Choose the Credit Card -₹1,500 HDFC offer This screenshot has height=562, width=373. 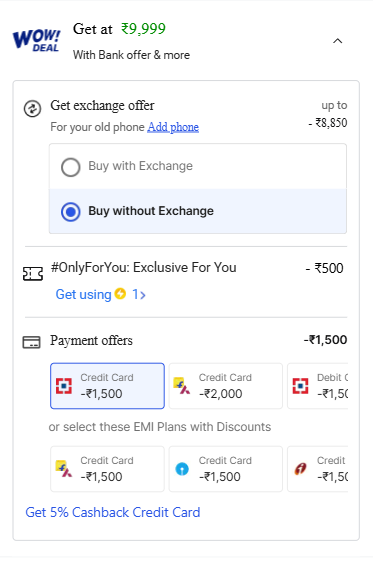pyautogui.click(x=107, y=386)
